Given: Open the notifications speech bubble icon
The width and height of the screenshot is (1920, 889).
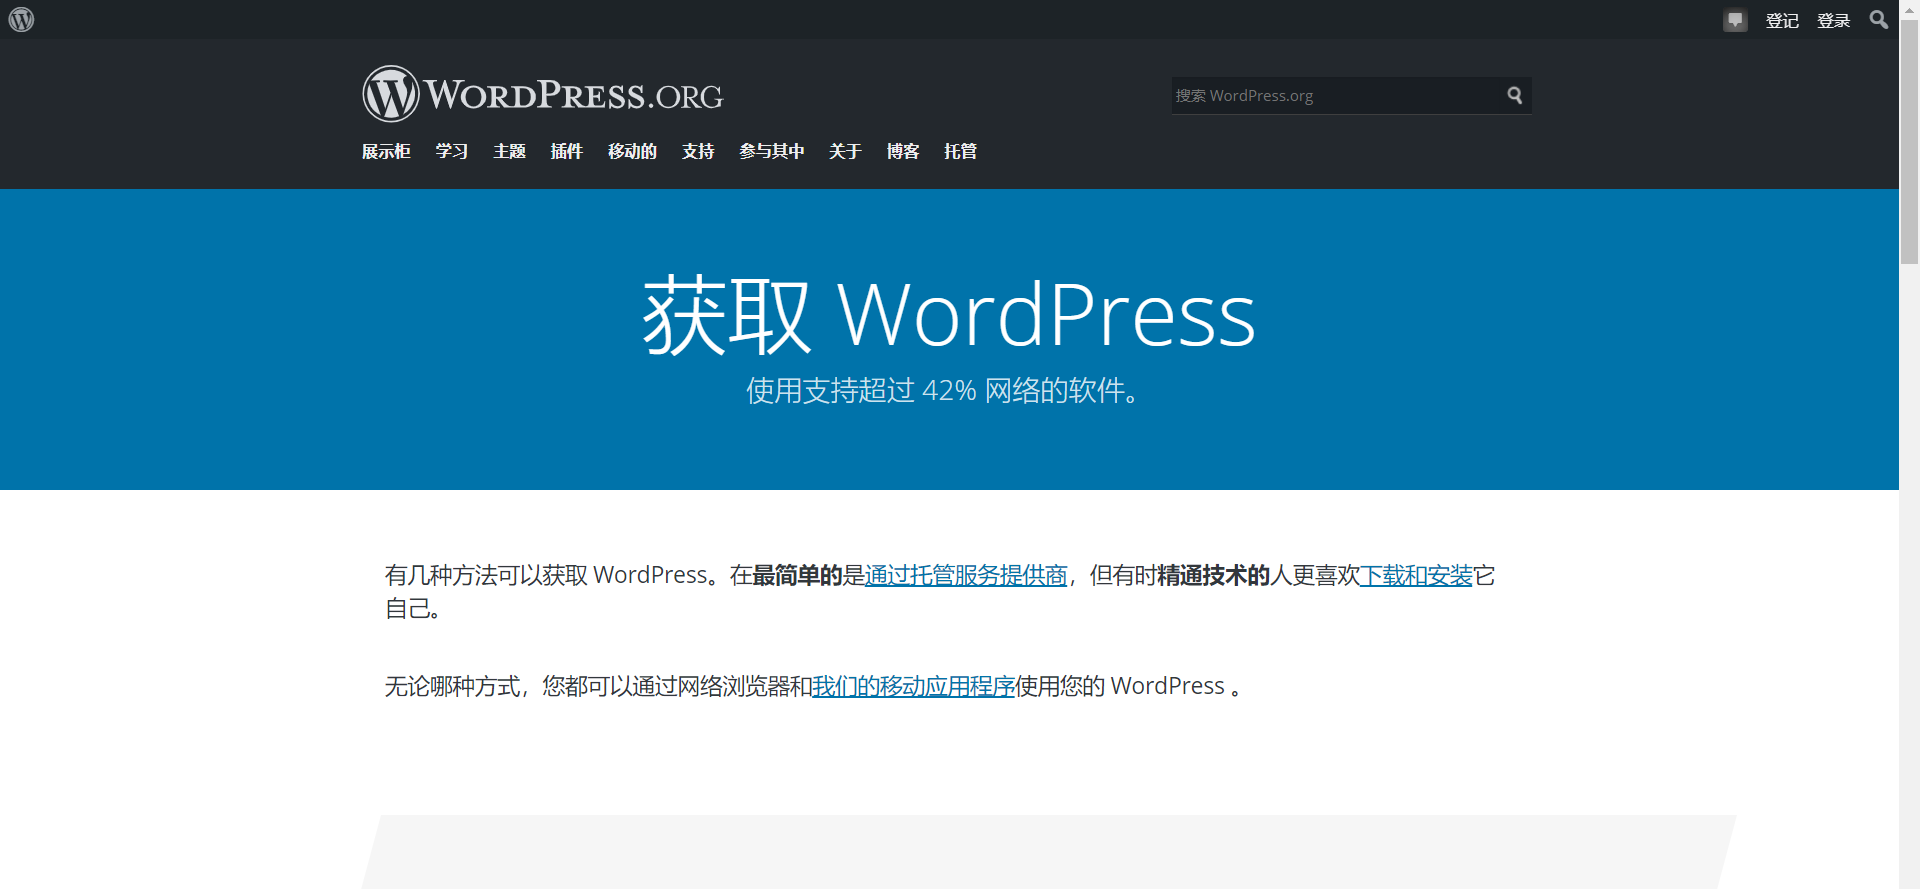Looking at the screenshot, I should tap(1735, 20).
